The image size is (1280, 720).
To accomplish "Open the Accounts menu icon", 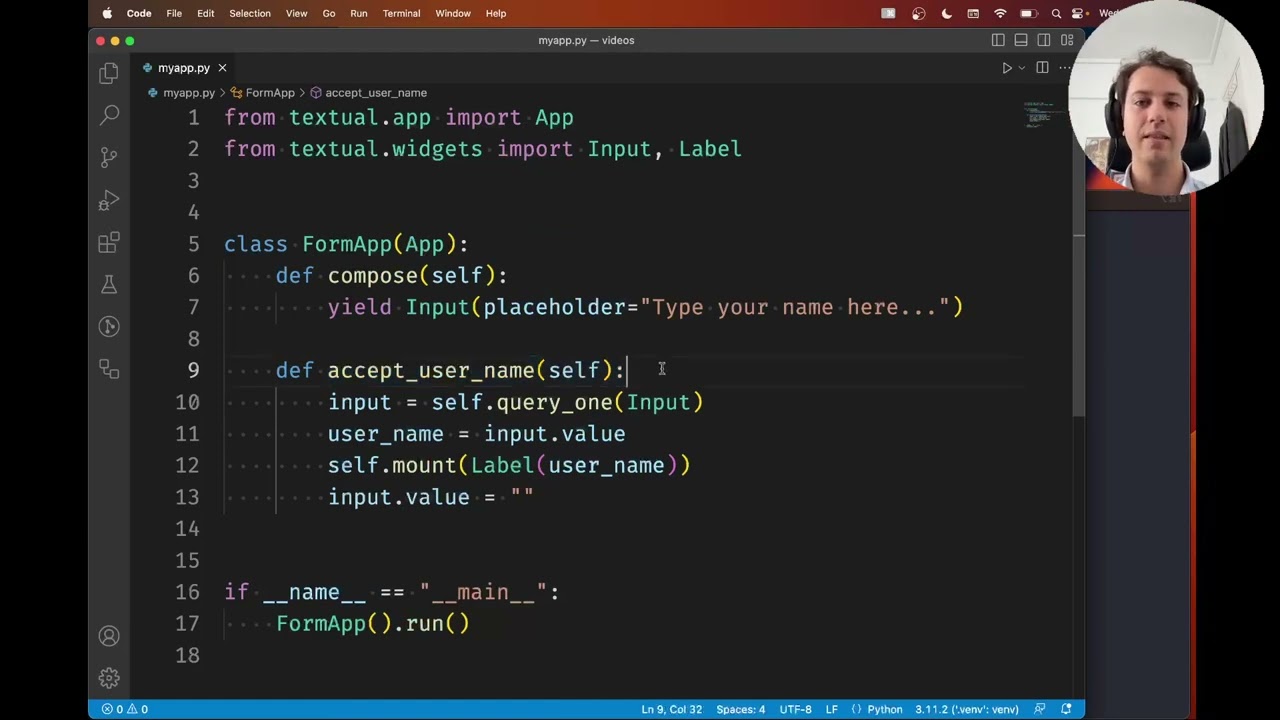I will tap(109, 636).
